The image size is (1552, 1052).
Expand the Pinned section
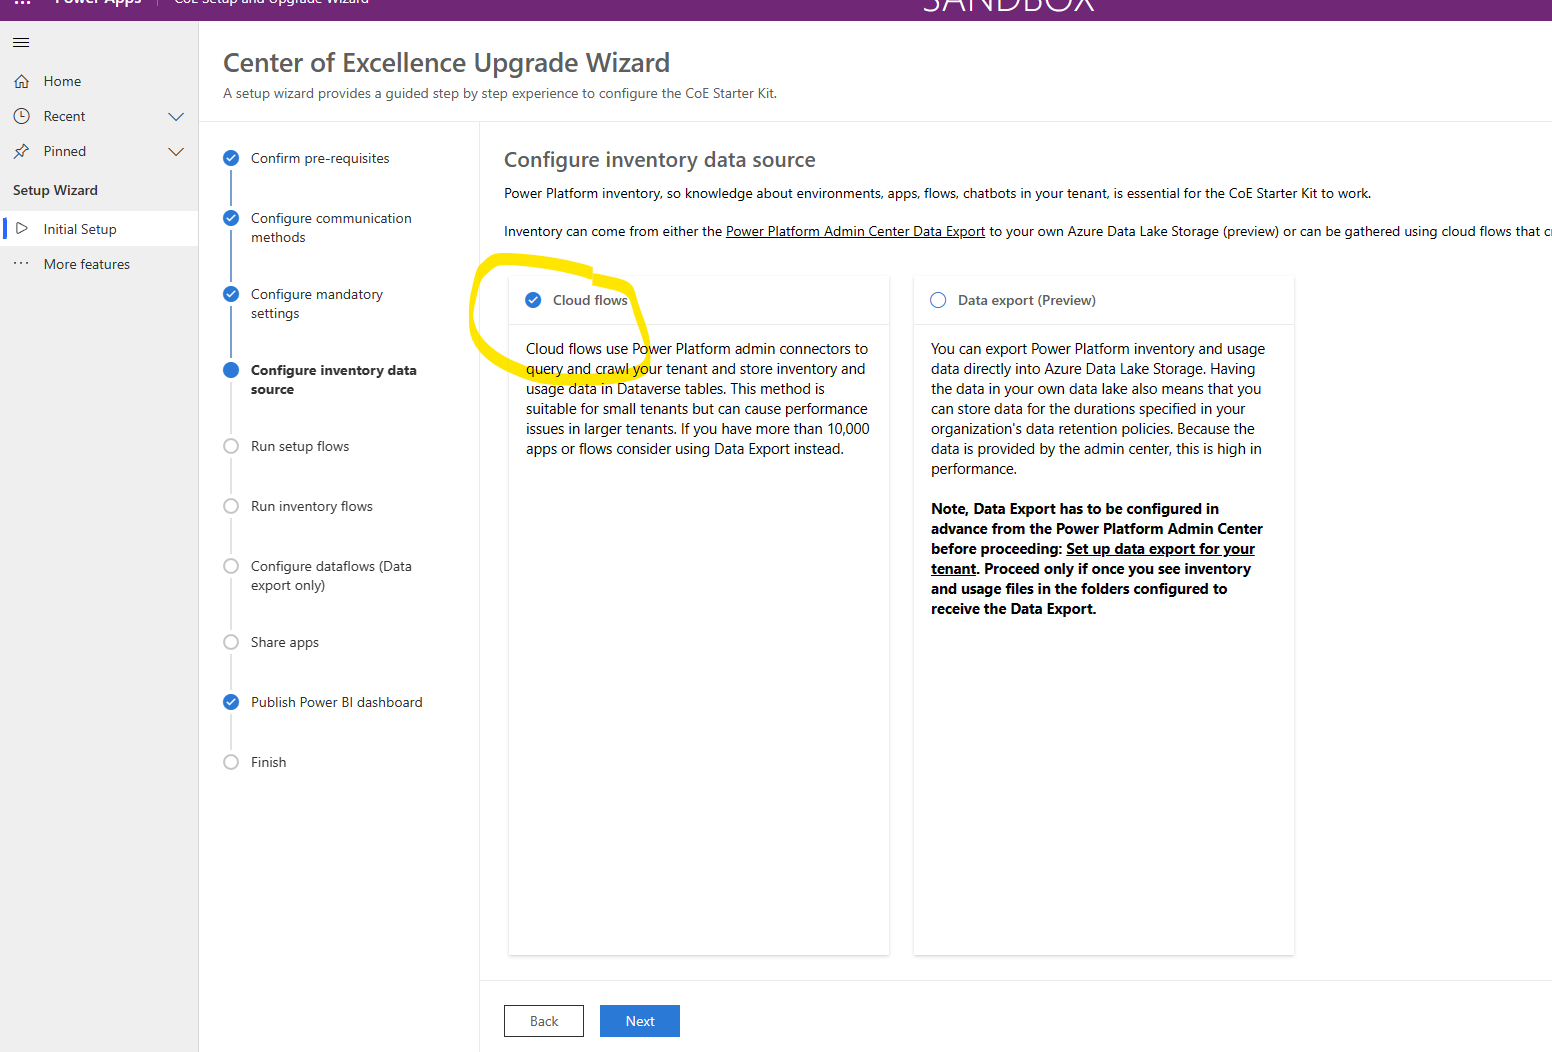[x=176, y=151]
